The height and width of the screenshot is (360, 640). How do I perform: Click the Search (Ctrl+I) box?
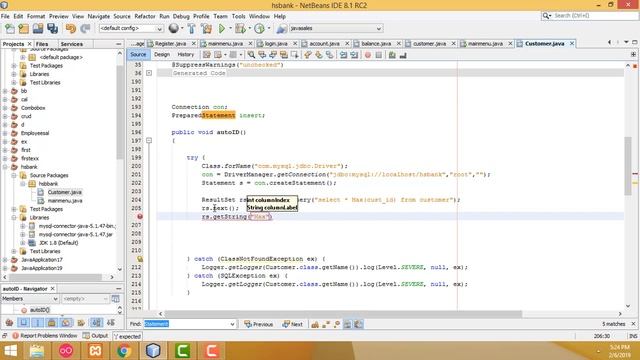click(x=589, y=16)
